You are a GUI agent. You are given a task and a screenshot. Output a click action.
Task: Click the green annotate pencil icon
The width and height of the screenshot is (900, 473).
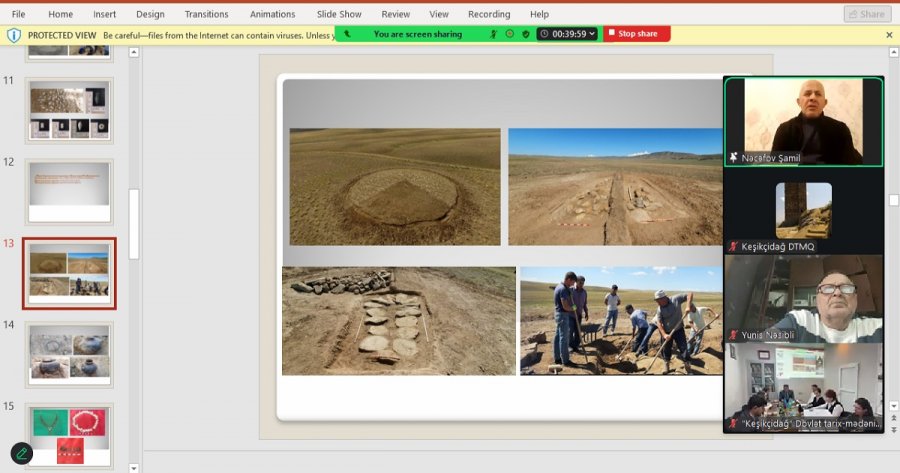tap(21, 453)
